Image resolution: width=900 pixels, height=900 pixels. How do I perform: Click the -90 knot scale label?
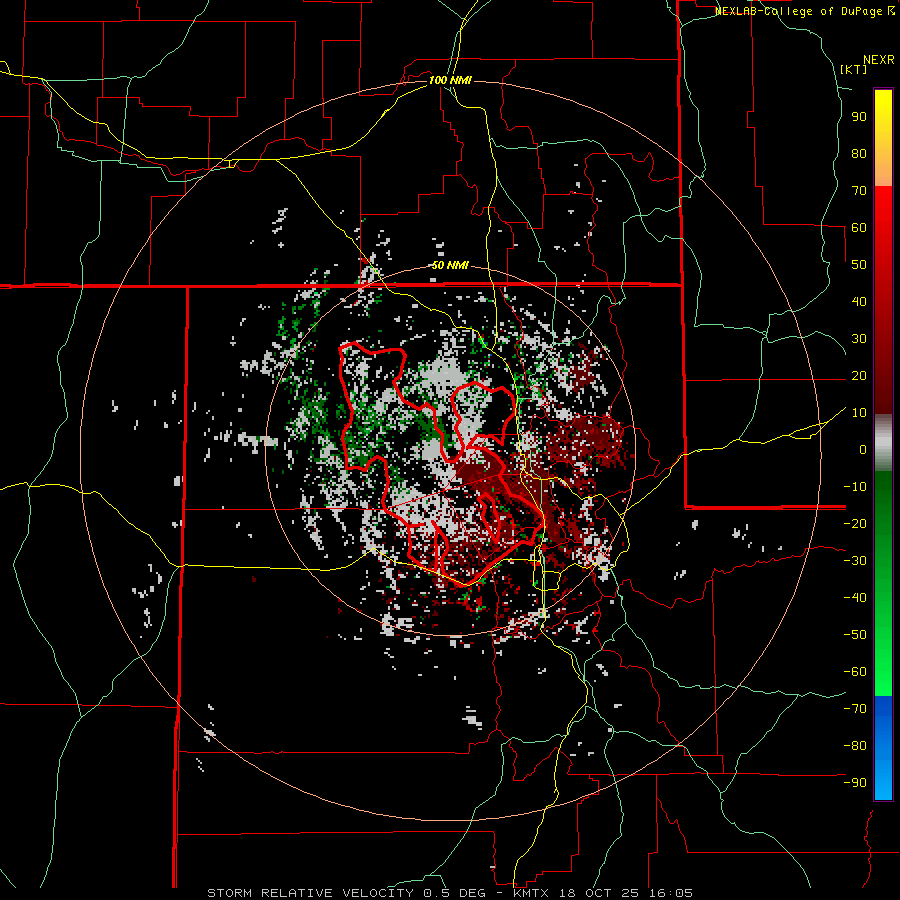click(x=855, y=783)
